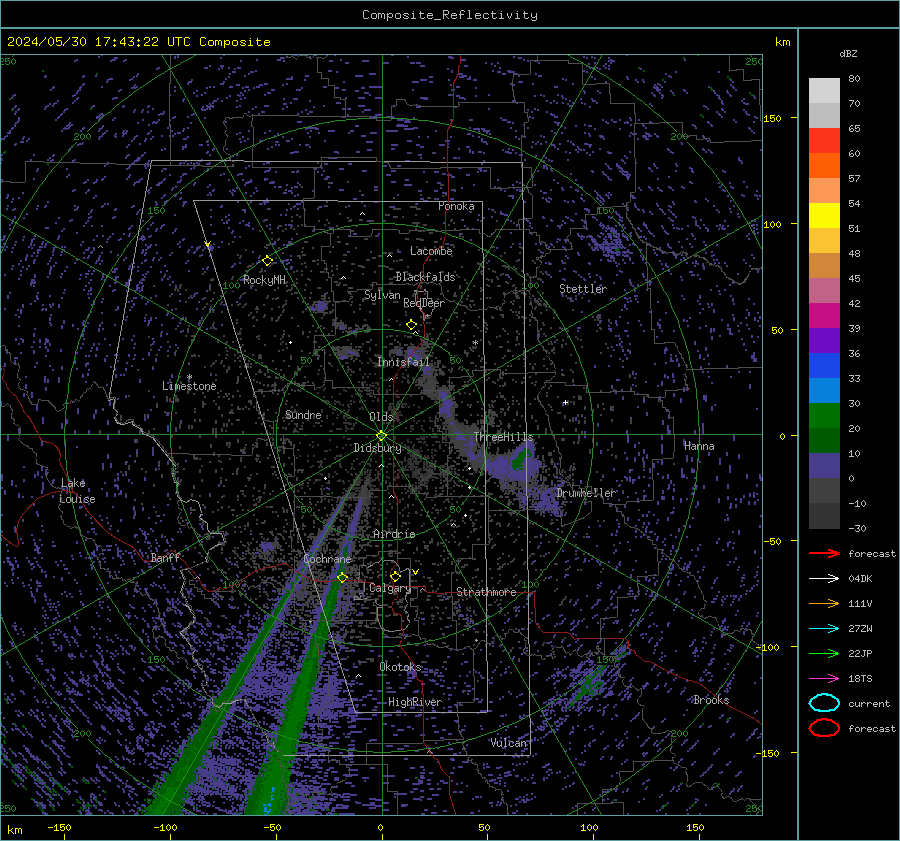Click the white 04DK arrow icon
This screenshot has height=841, width=900.
tap(824, 579)
